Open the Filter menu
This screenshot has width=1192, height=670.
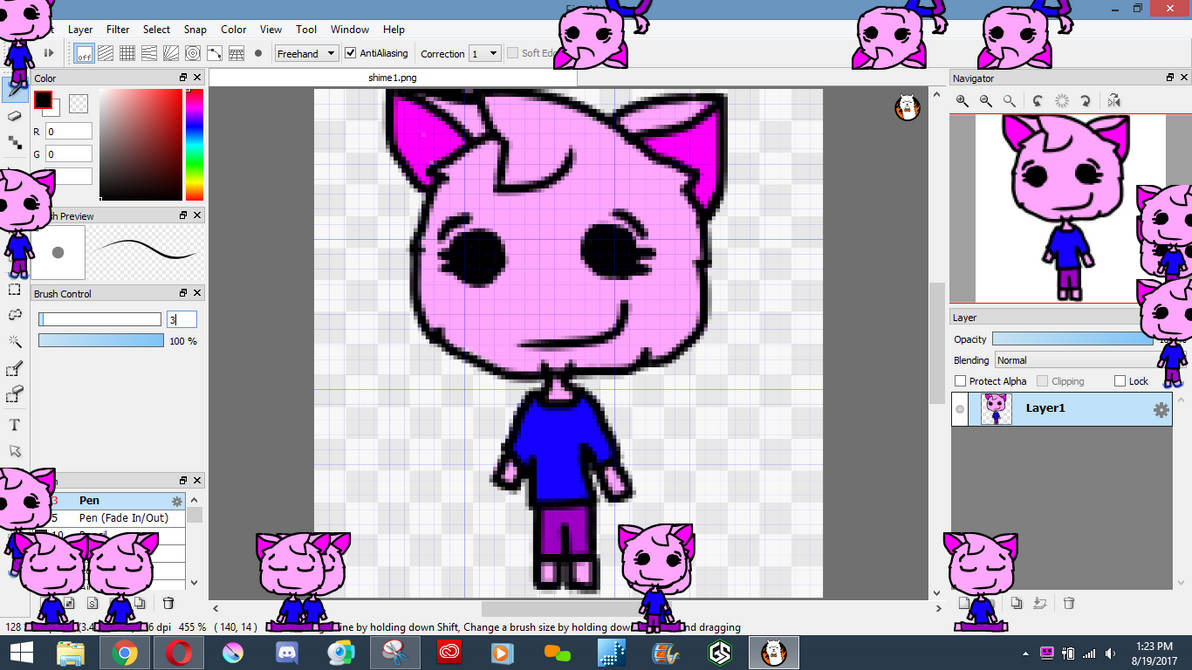(x=118, y=29)
